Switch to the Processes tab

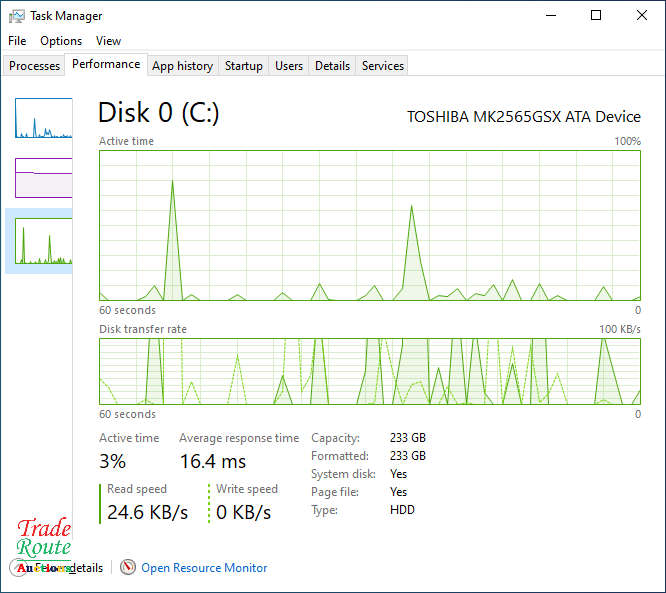(x=35, y=66)
